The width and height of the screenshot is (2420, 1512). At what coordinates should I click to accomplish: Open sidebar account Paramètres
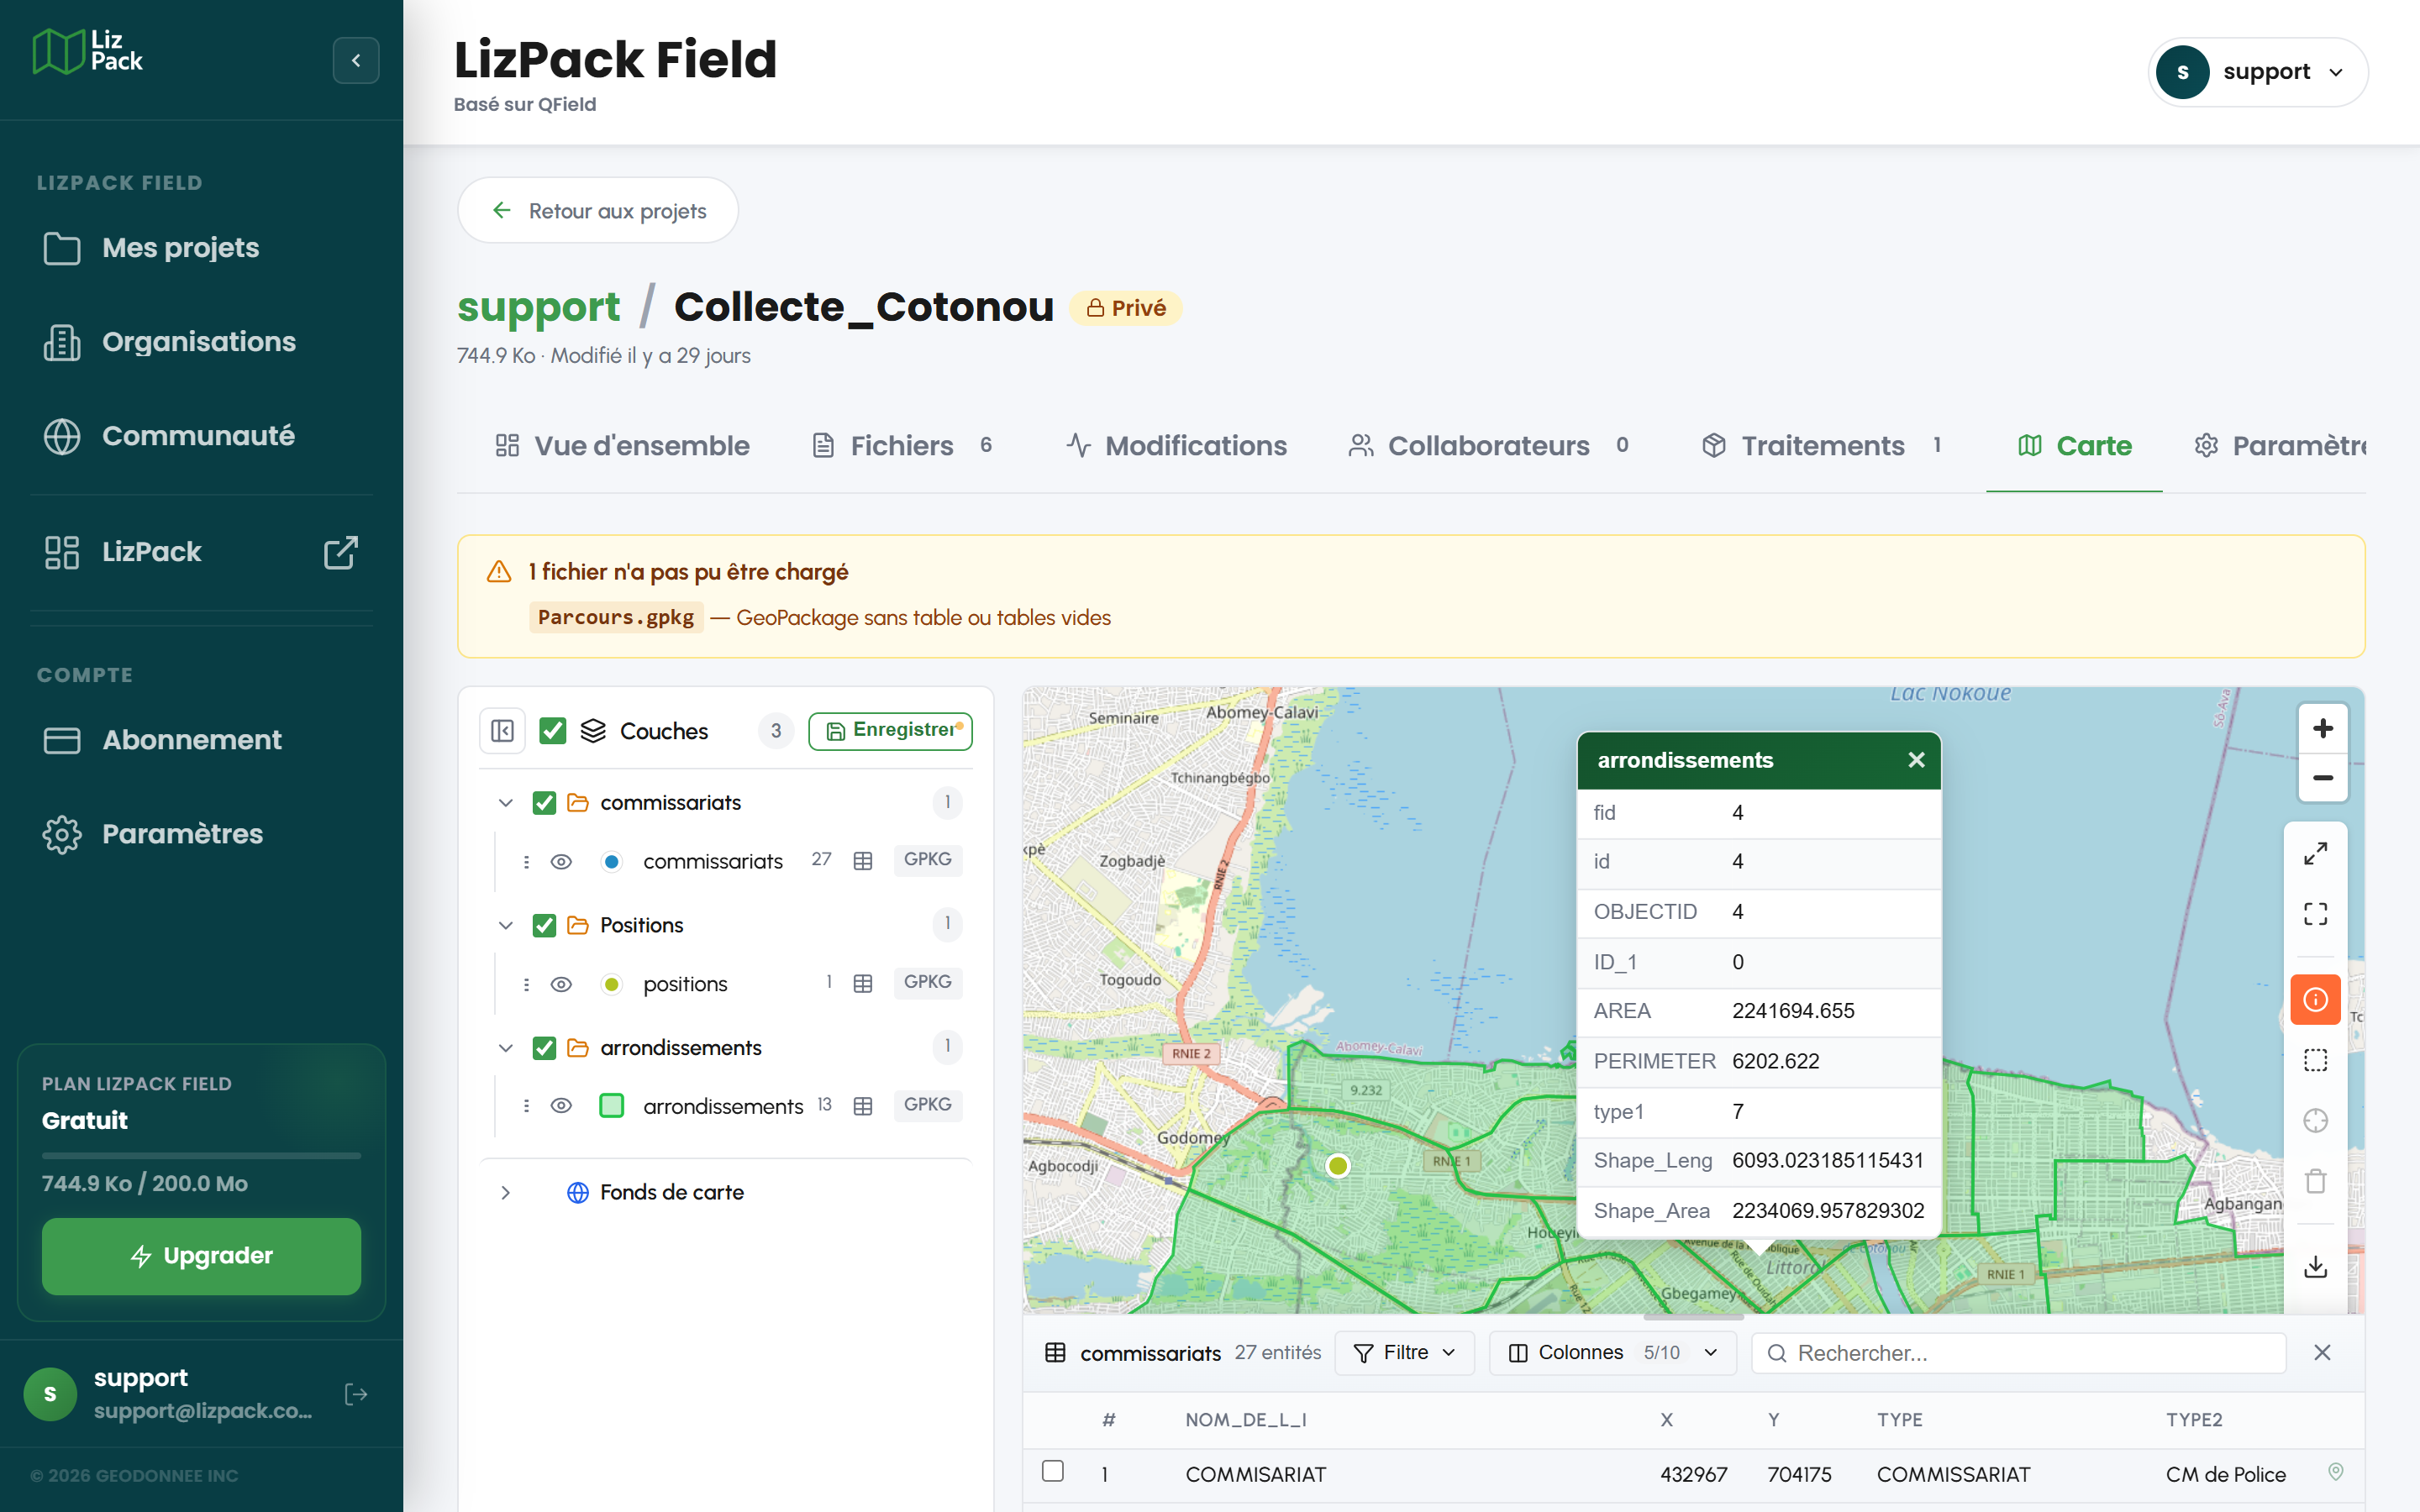pos(201,834)
